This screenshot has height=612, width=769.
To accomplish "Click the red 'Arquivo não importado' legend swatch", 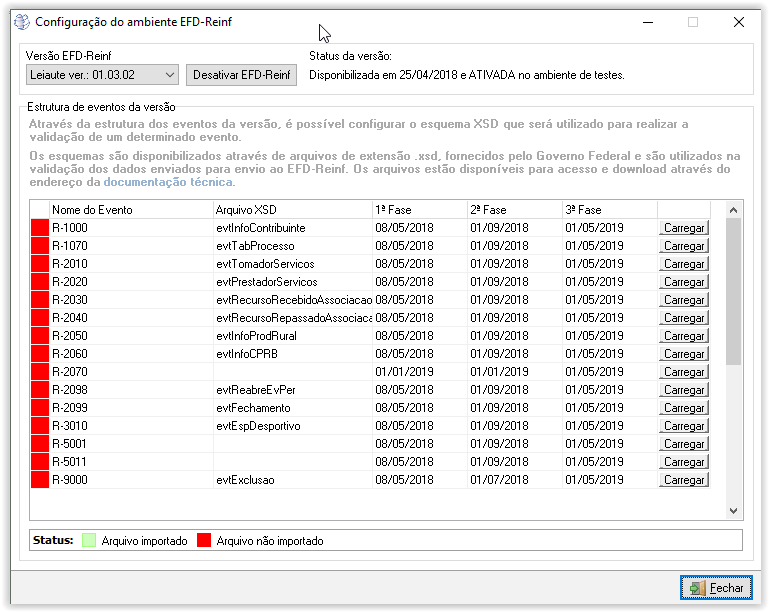I will pyautogui.click(x=204, y=541).
